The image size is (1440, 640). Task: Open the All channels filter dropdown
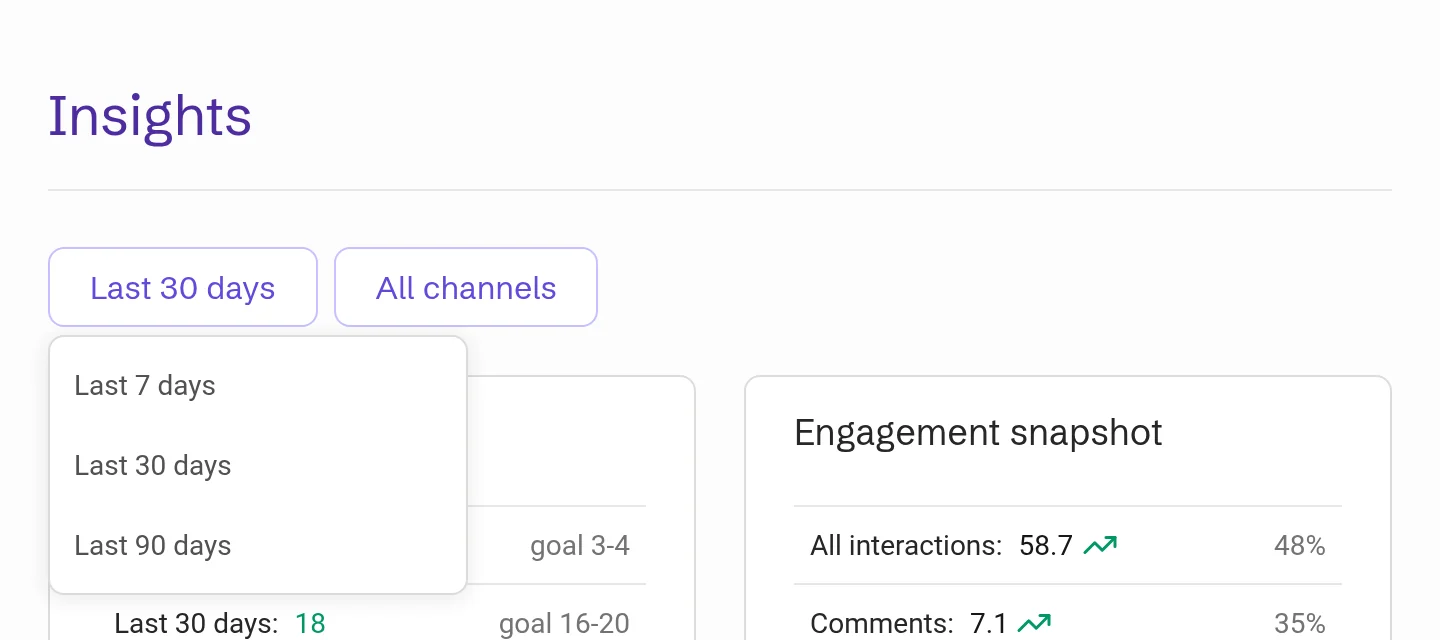pos(466,287)
